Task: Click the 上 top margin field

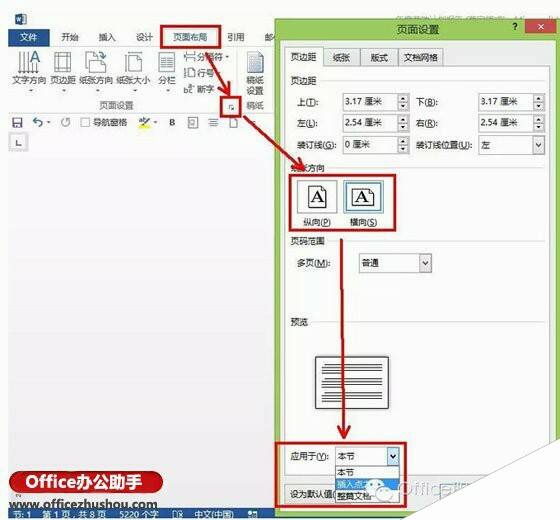Action: coord(370,102)
